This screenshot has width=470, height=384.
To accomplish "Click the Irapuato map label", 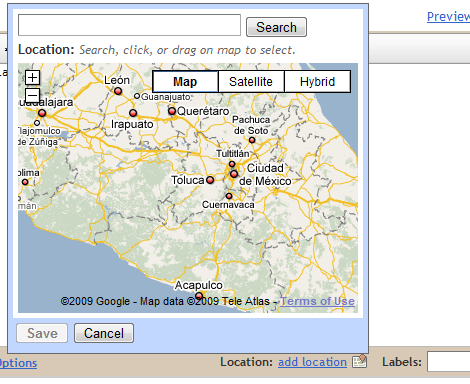I will click(132, 124).
